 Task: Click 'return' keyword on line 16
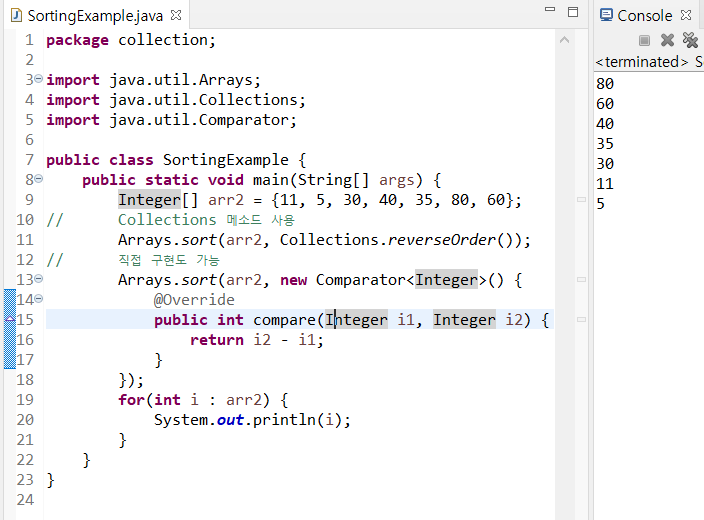217,340
